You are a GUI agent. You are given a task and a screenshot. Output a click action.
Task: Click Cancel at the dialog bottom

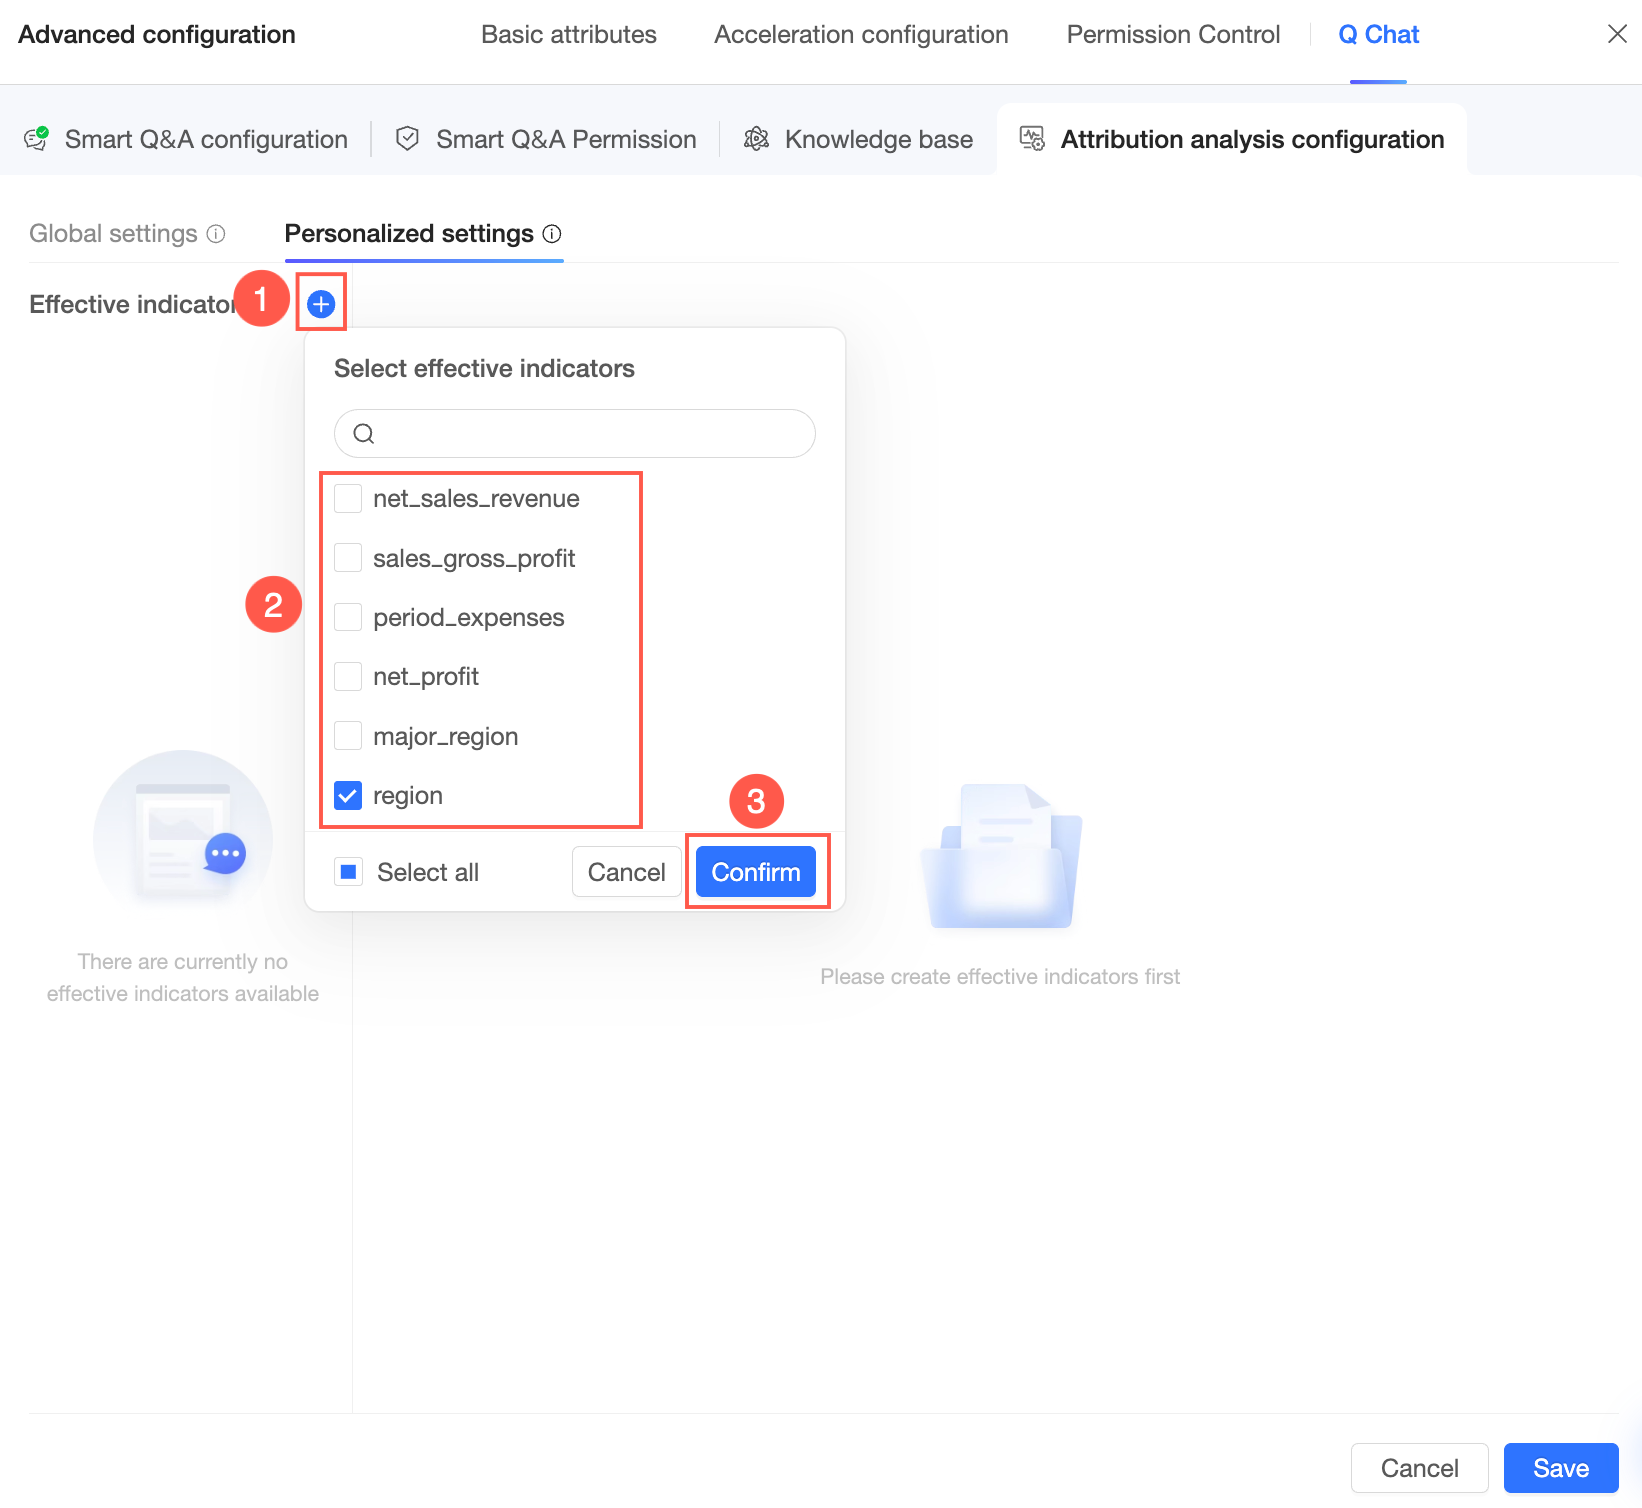coord(1420,1468)
